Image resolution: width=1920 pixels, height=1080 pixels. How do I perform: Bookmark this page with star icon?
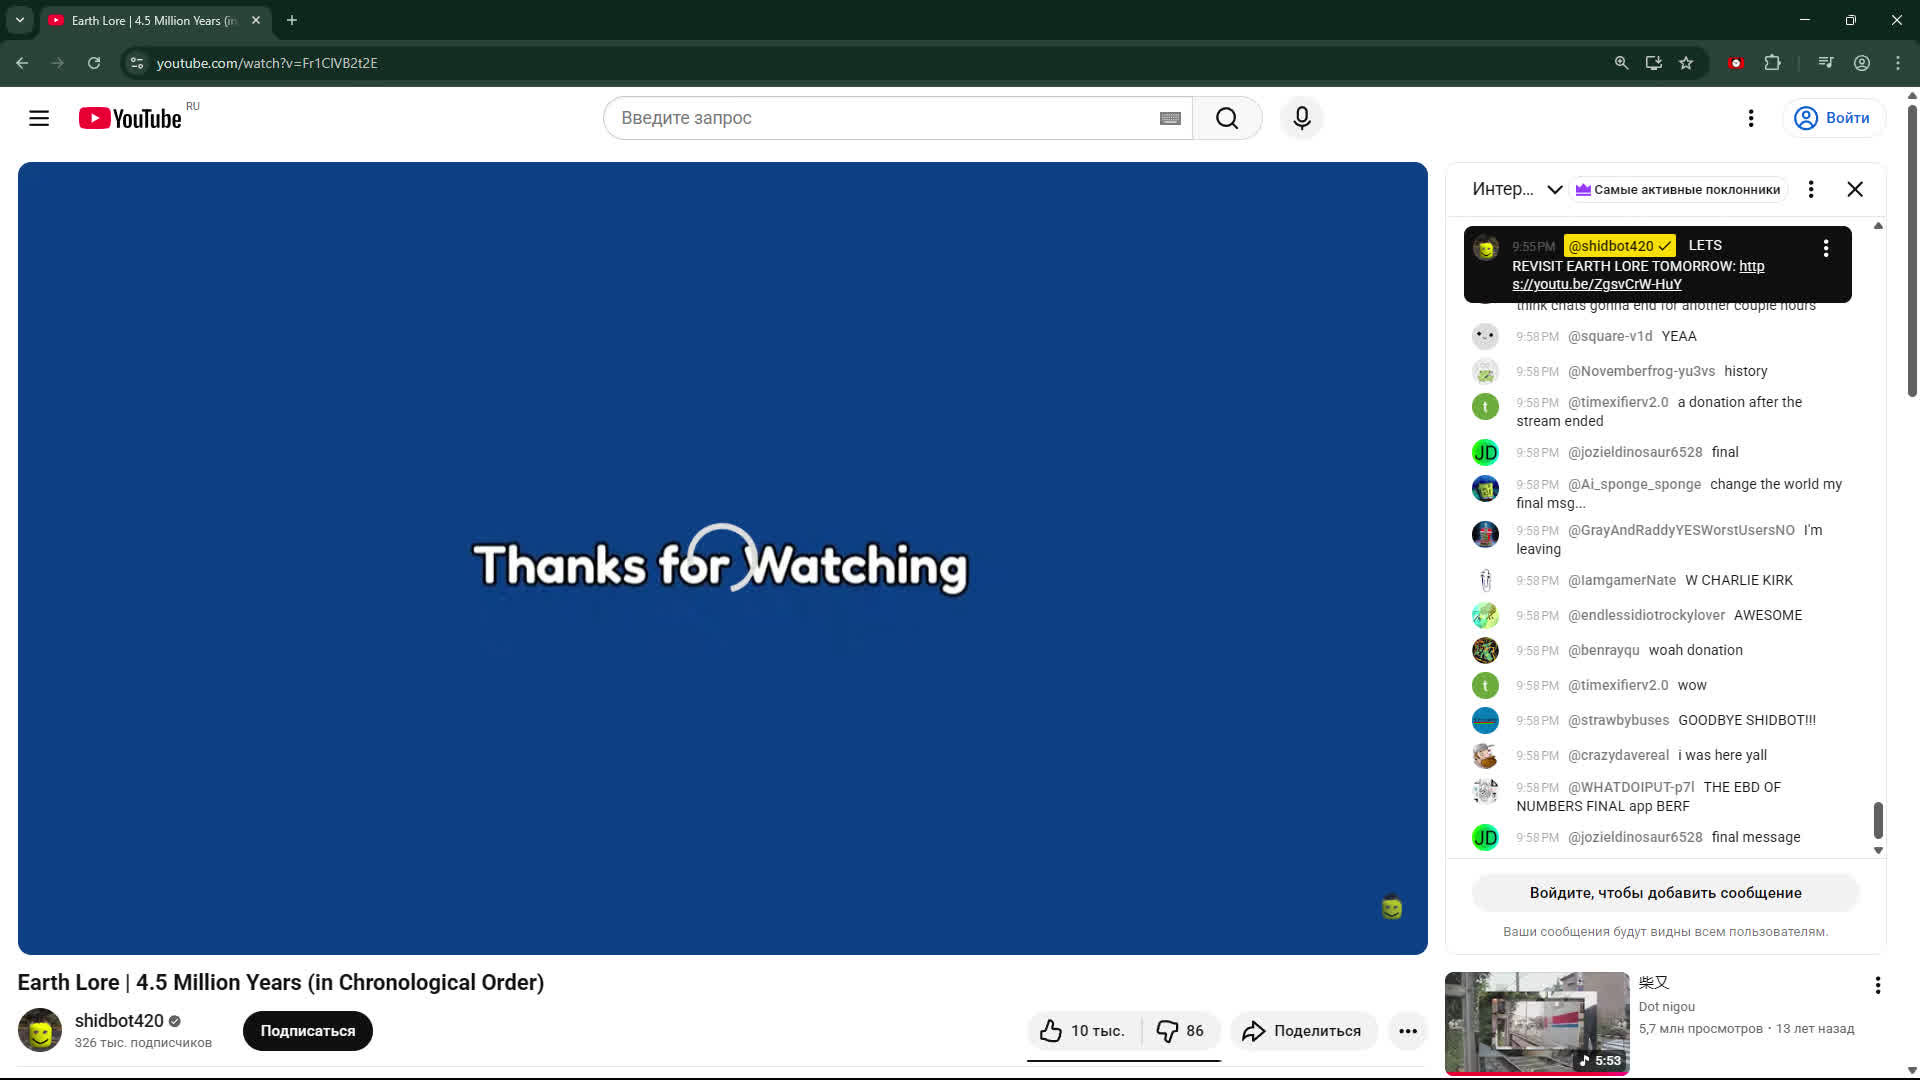1686,63
